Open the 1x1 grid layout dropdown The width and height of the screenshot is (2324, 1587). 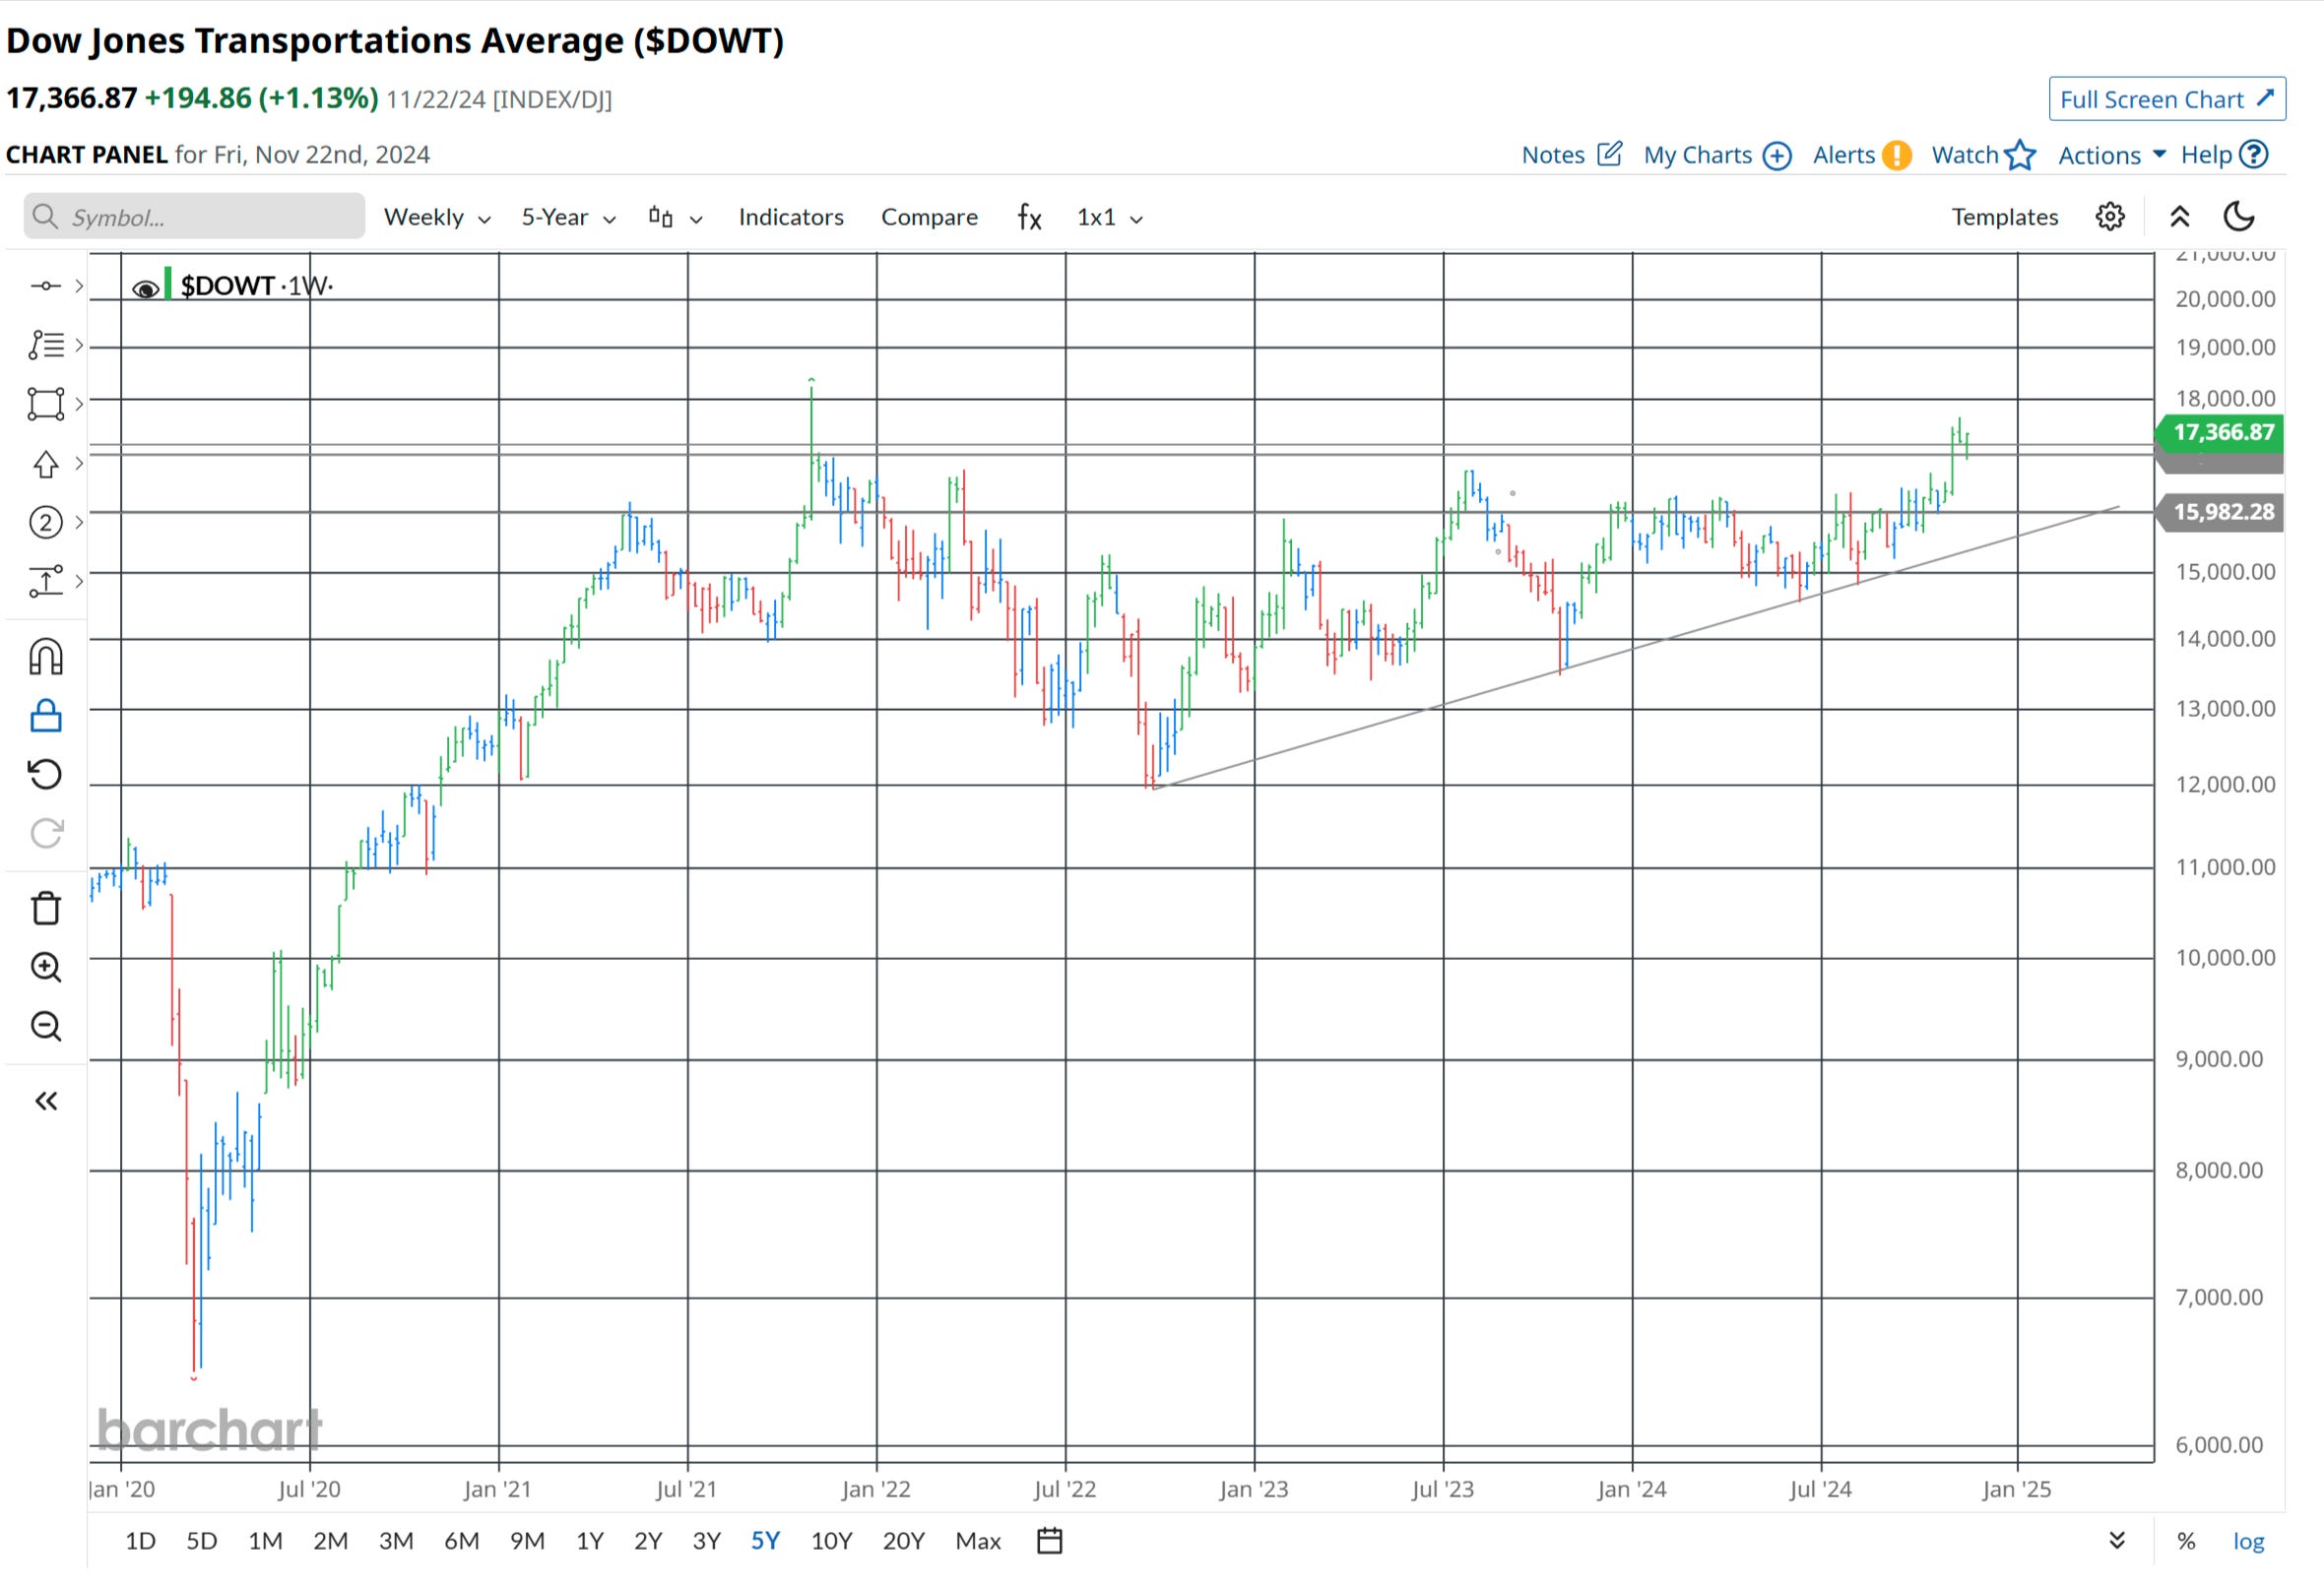pyautogui.click(x=1109, y=217)
